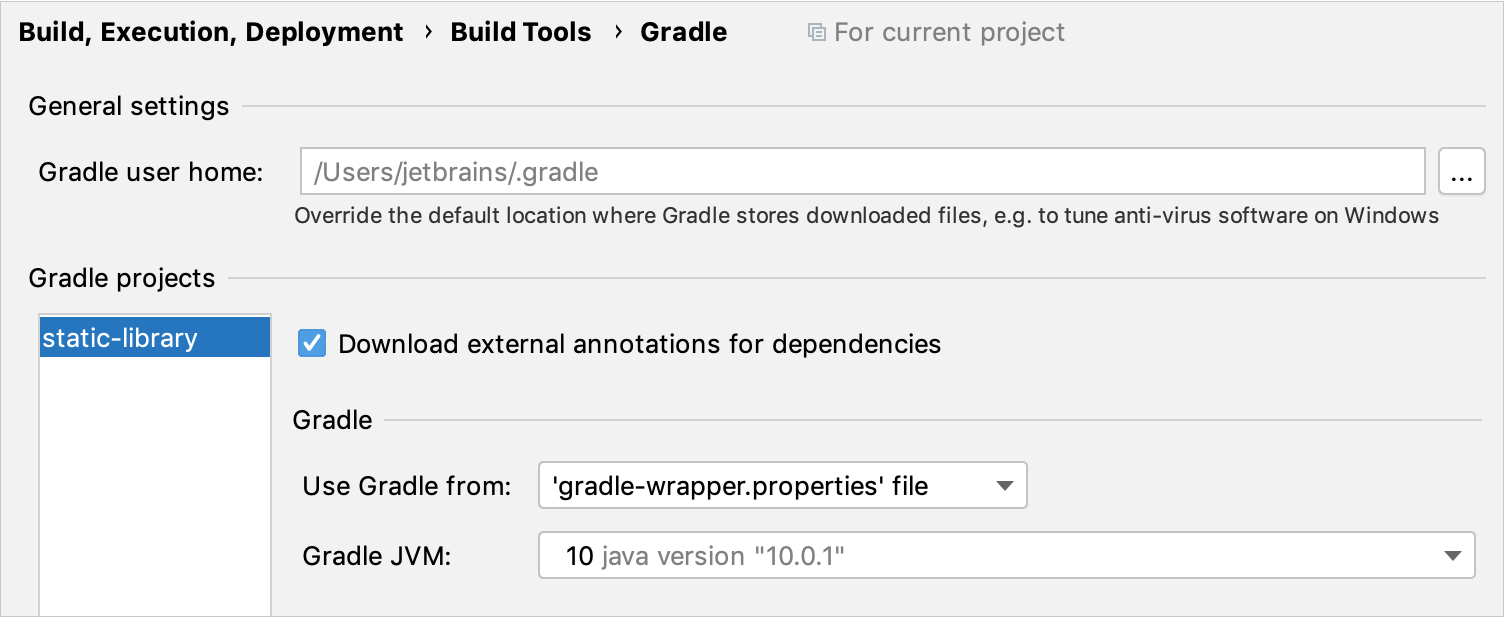Click the copy-scheme icon beside 'For current project'

point(815,31)
